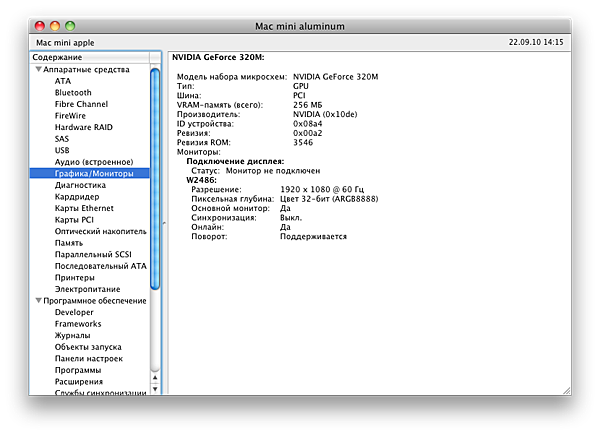Open Hardware RAID information

click(x=83, y=127)
